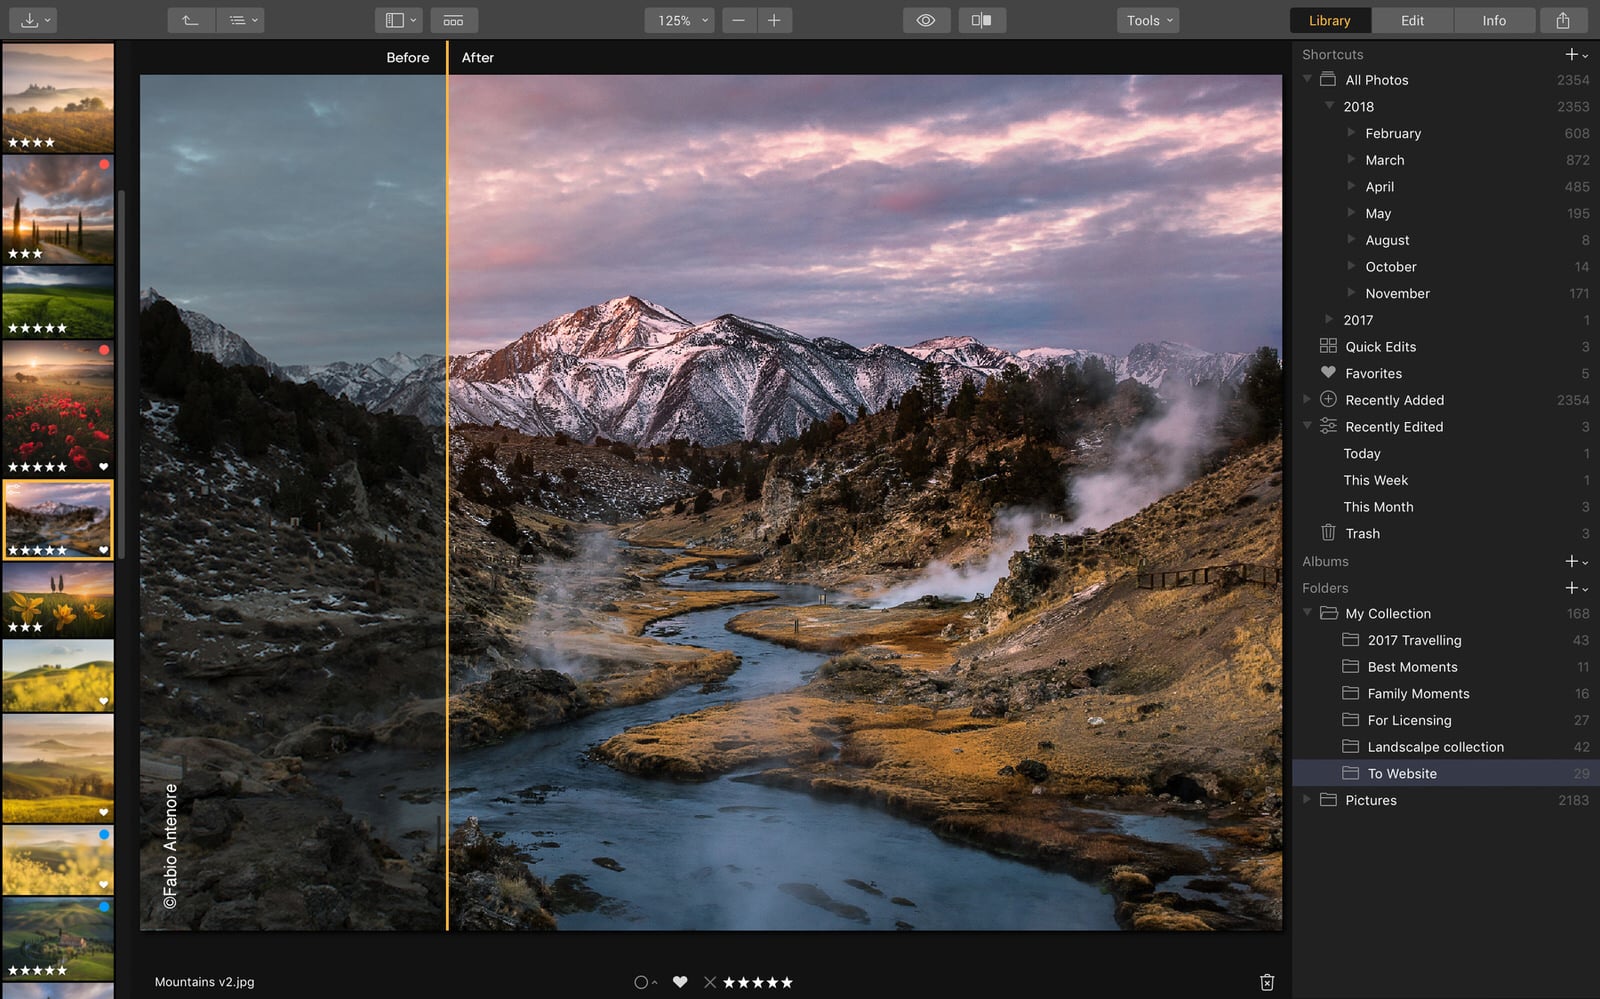Enable the quick preview eye icon

925,19
